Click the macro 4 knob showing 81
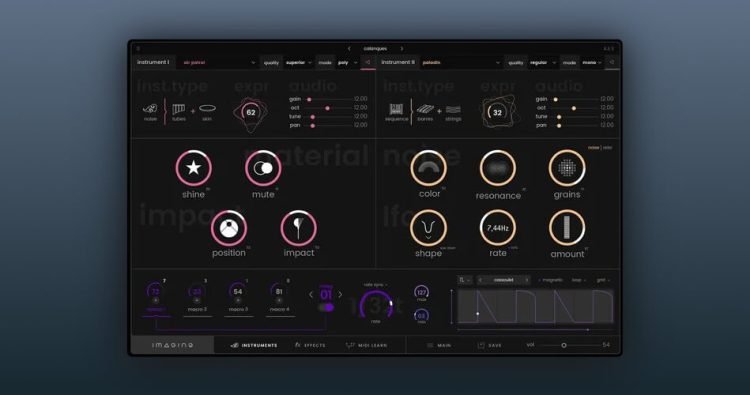750x395 pixels. click(x=279, y=291)
